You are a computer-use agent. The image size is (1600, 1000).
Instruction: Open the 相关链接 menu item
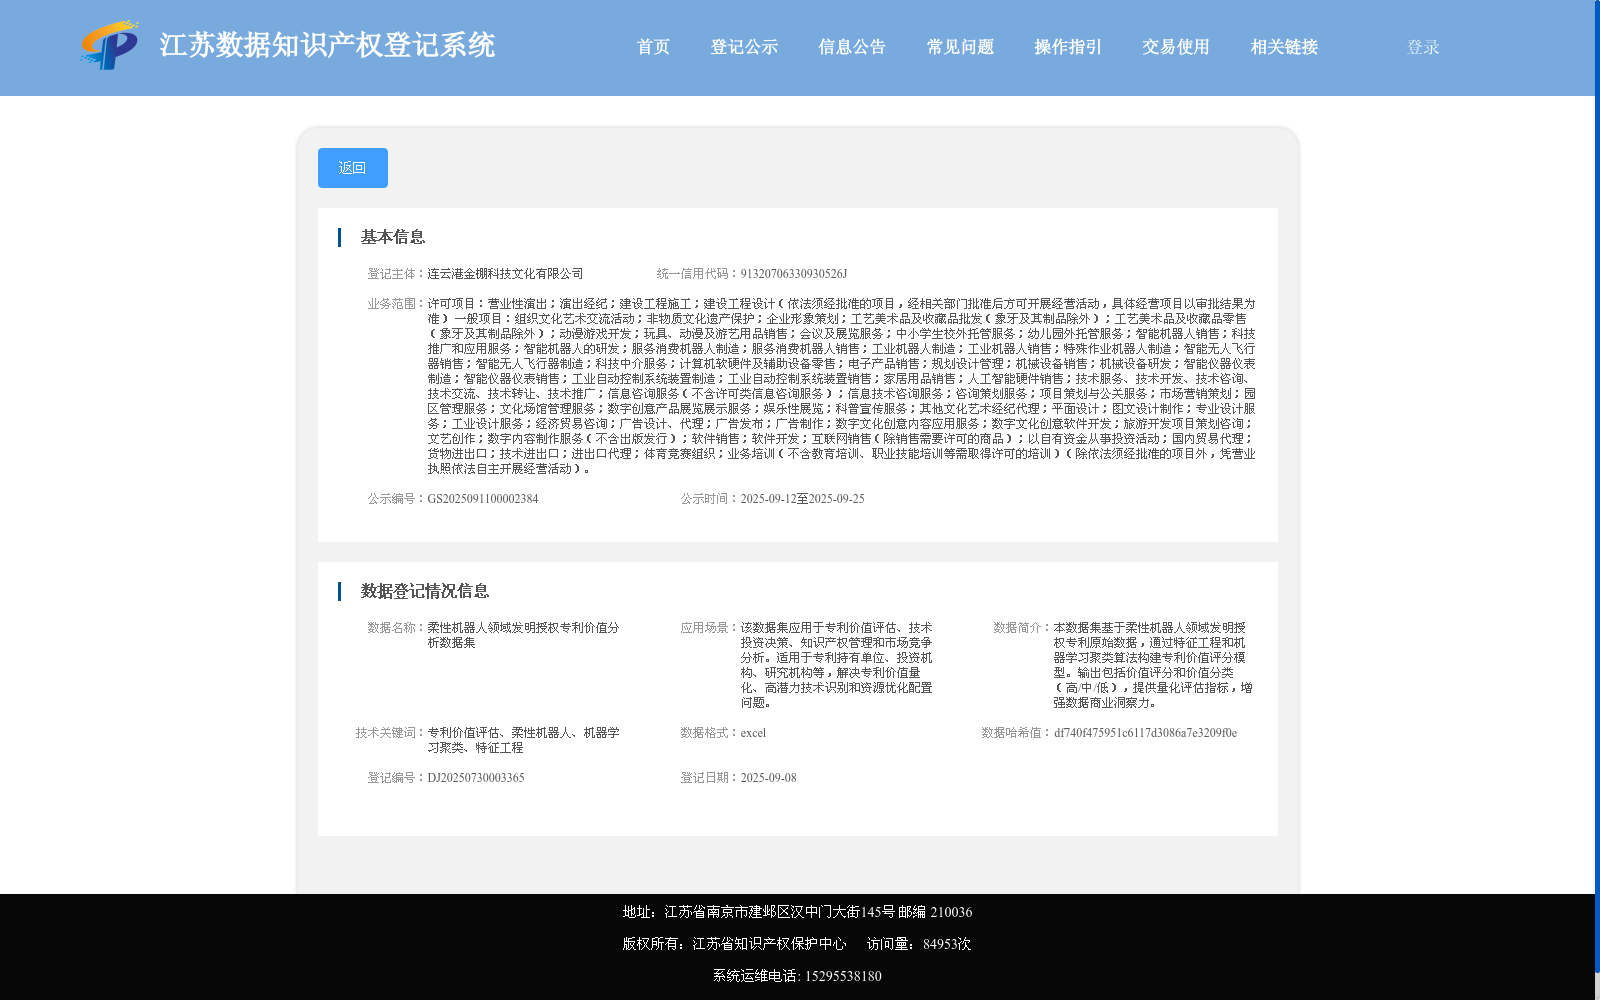[x=1284, y=47]
